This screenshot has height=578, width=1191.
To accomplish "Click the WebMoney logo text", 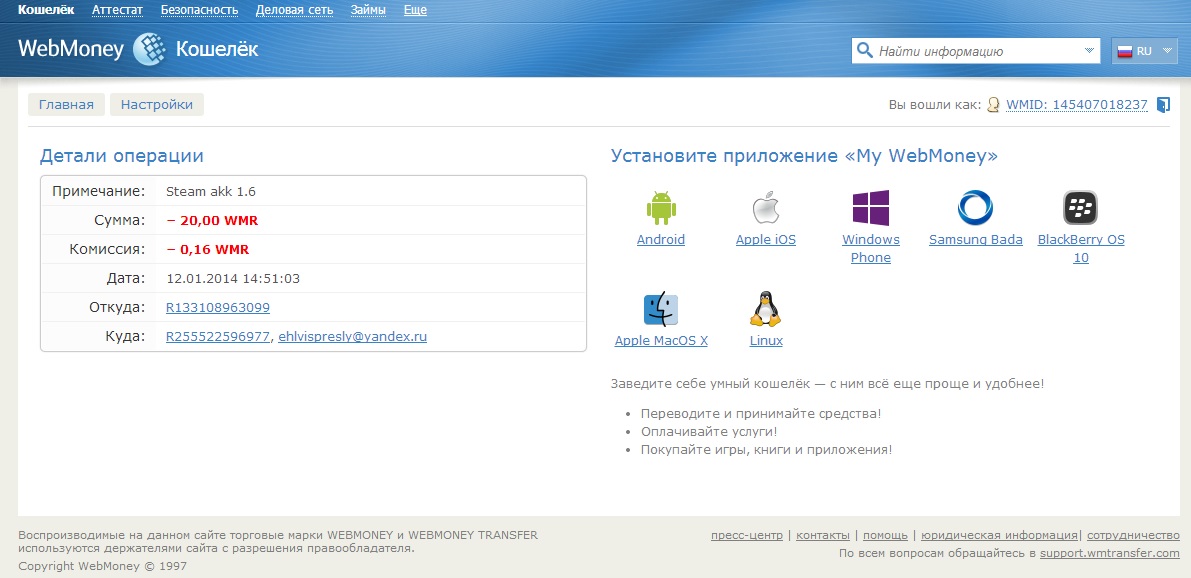I will coord(70,49).
